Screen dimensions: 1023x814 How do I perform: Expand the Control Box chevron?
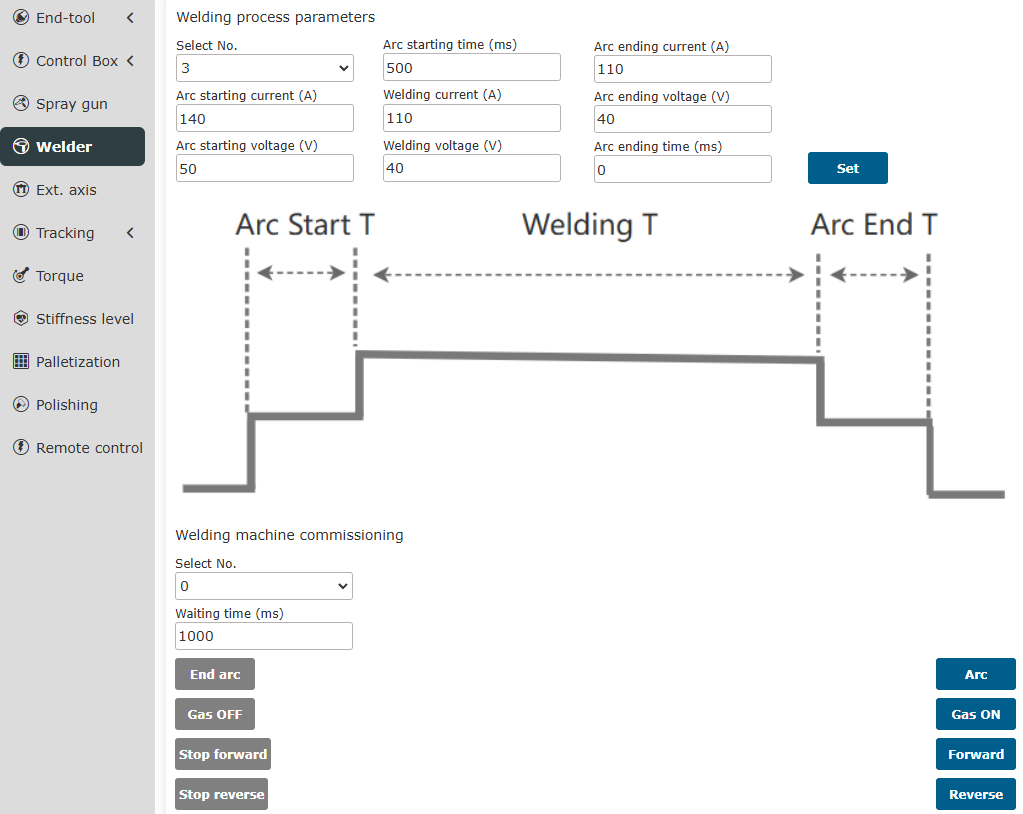coord(130,61)
